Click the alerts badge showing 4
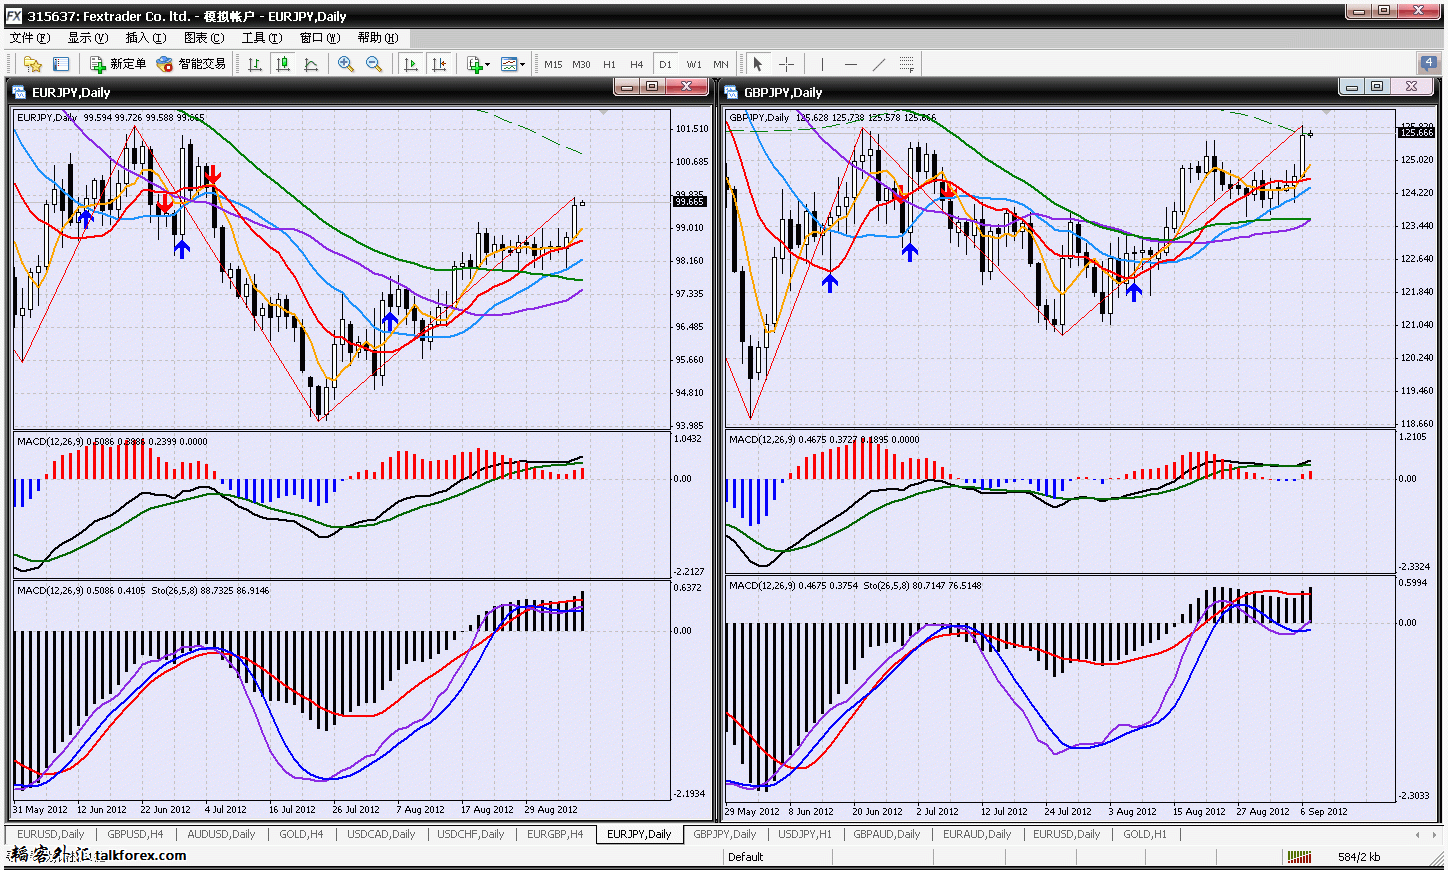This screenshot has width=1448, height=870. [1429, 63]
